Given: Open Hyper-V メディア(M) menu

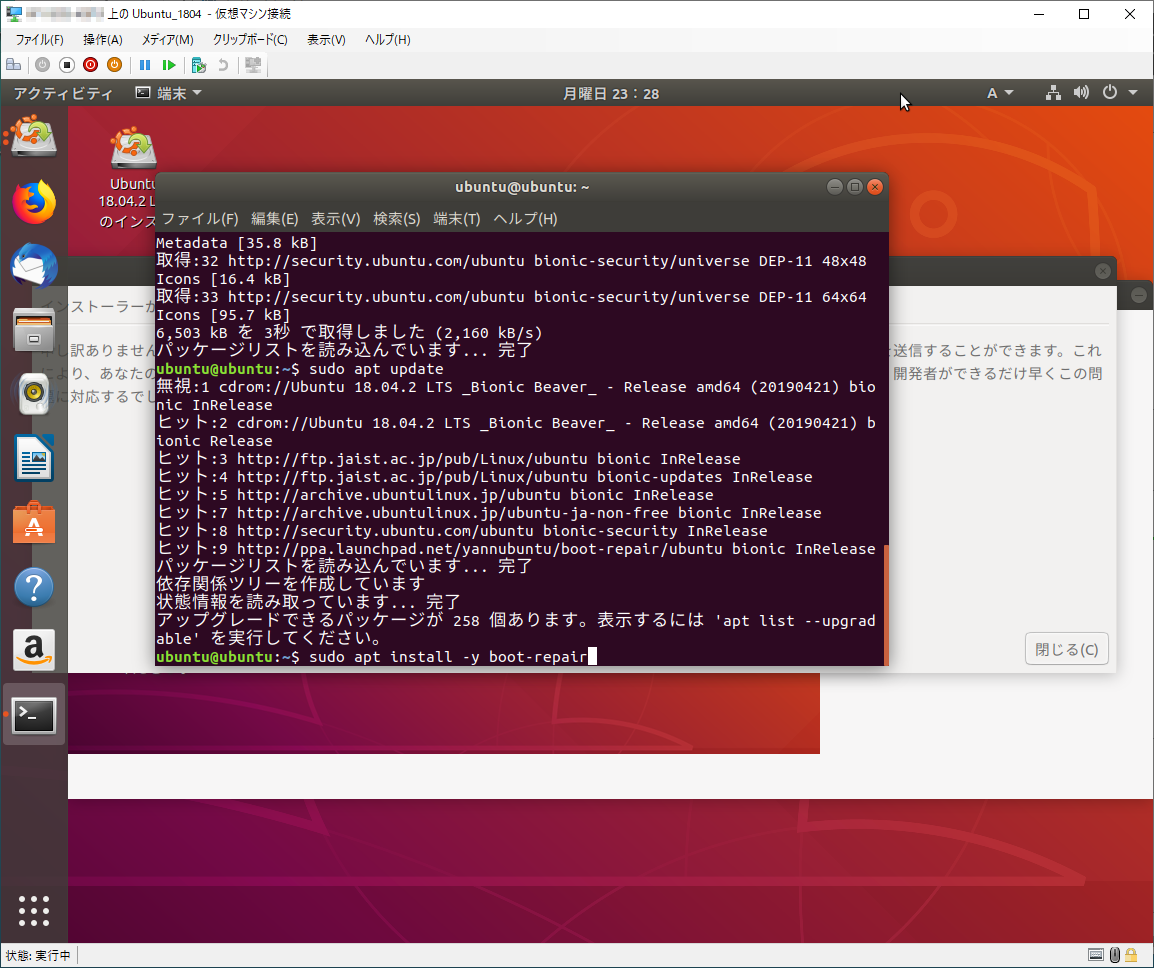Looking at the screenshot, I should (168, 40).
